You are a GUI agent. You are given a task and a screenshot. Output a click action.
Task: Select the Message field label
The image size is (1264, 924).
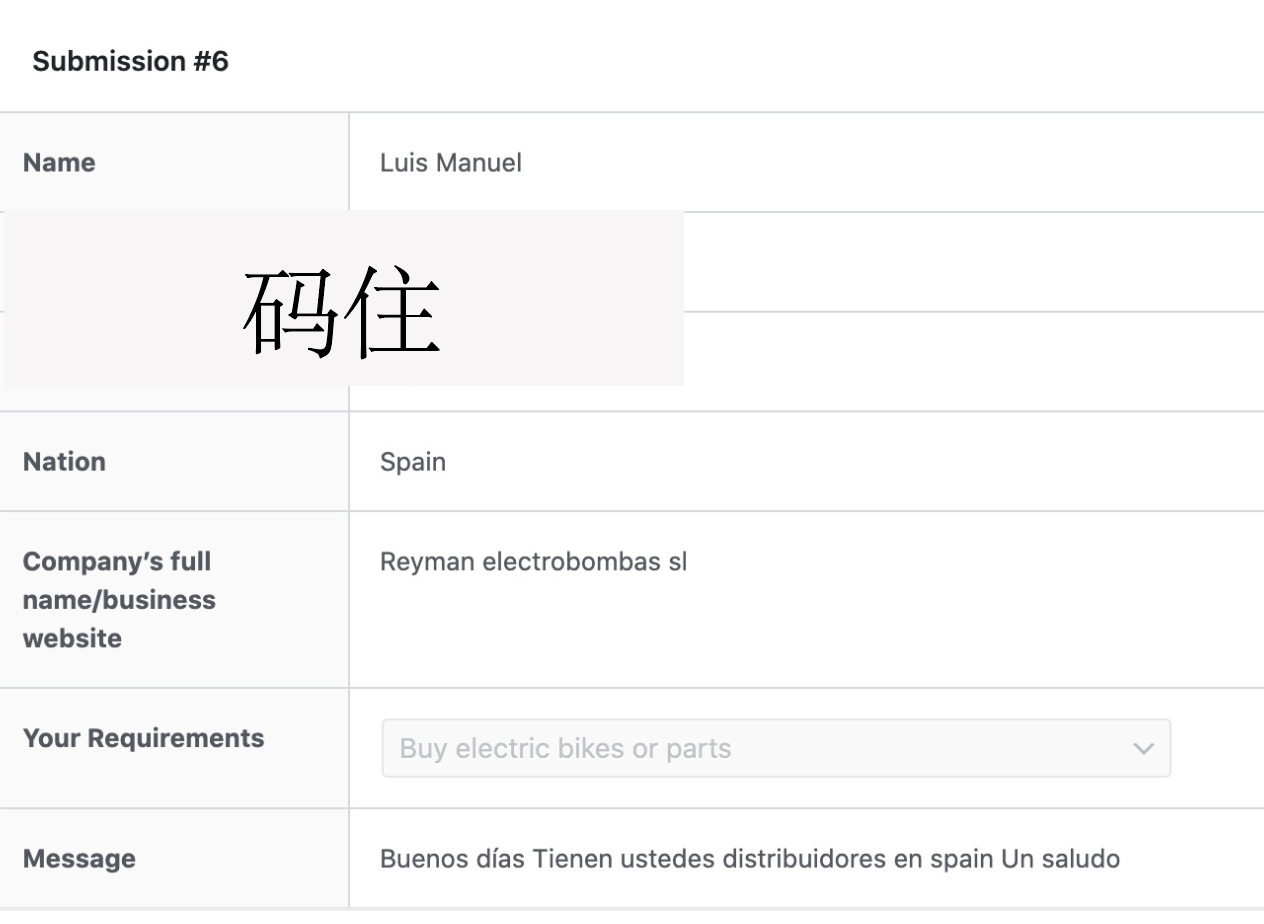coord(79,859)
